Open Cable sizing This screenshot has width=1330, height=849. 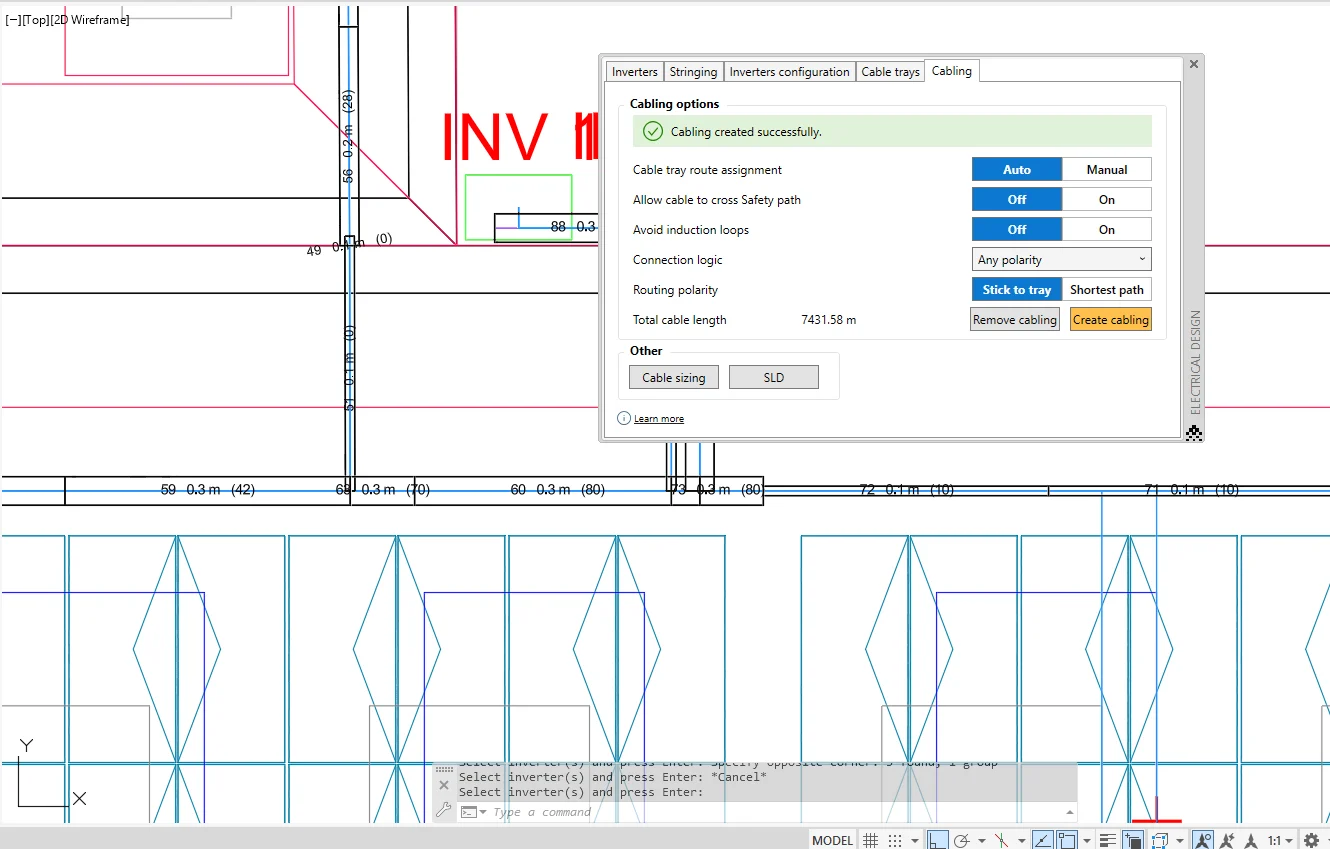coord(674,377)
